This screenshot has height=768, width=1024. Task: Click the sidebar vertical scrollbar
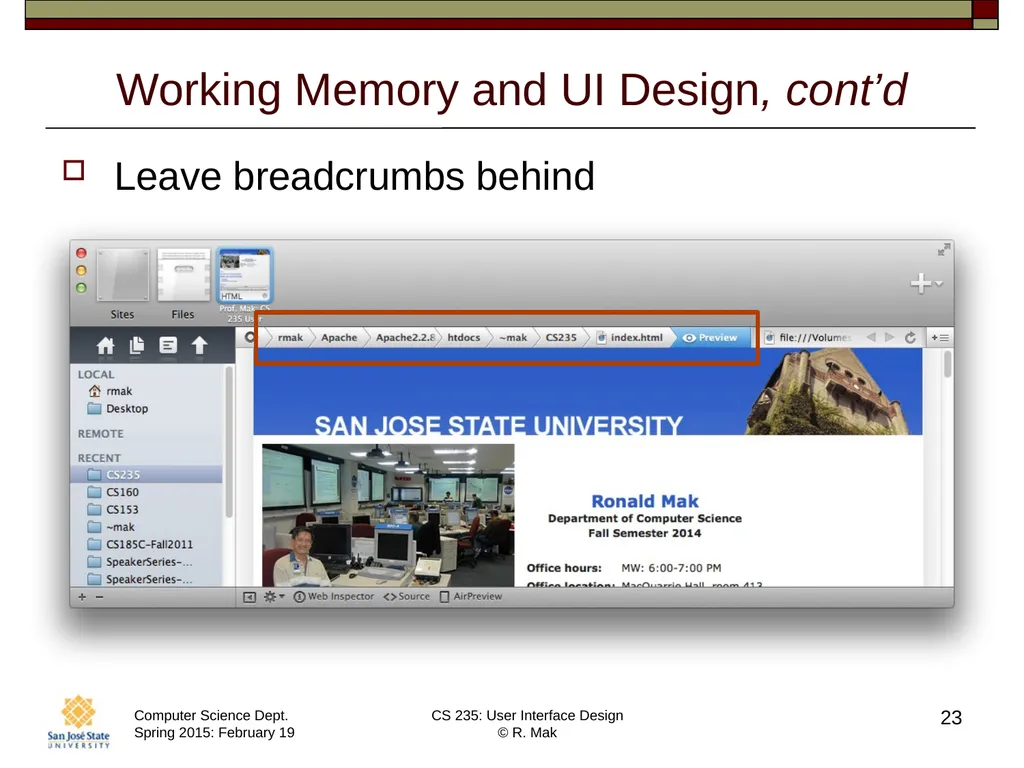[229, 443]
